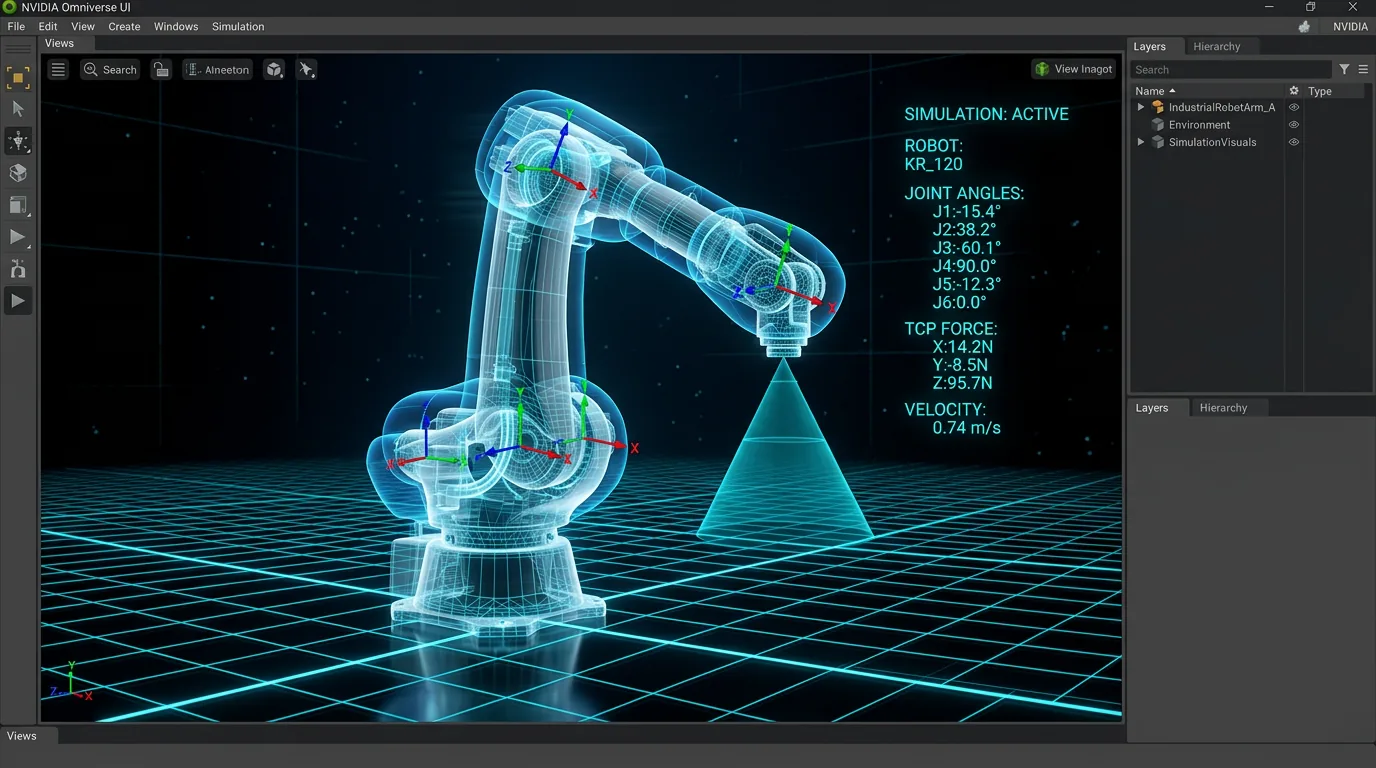Screen dimensions: 1376x768
Task: Expand the SimulationVisuals tree node
Action: (x=1141, y=142)
